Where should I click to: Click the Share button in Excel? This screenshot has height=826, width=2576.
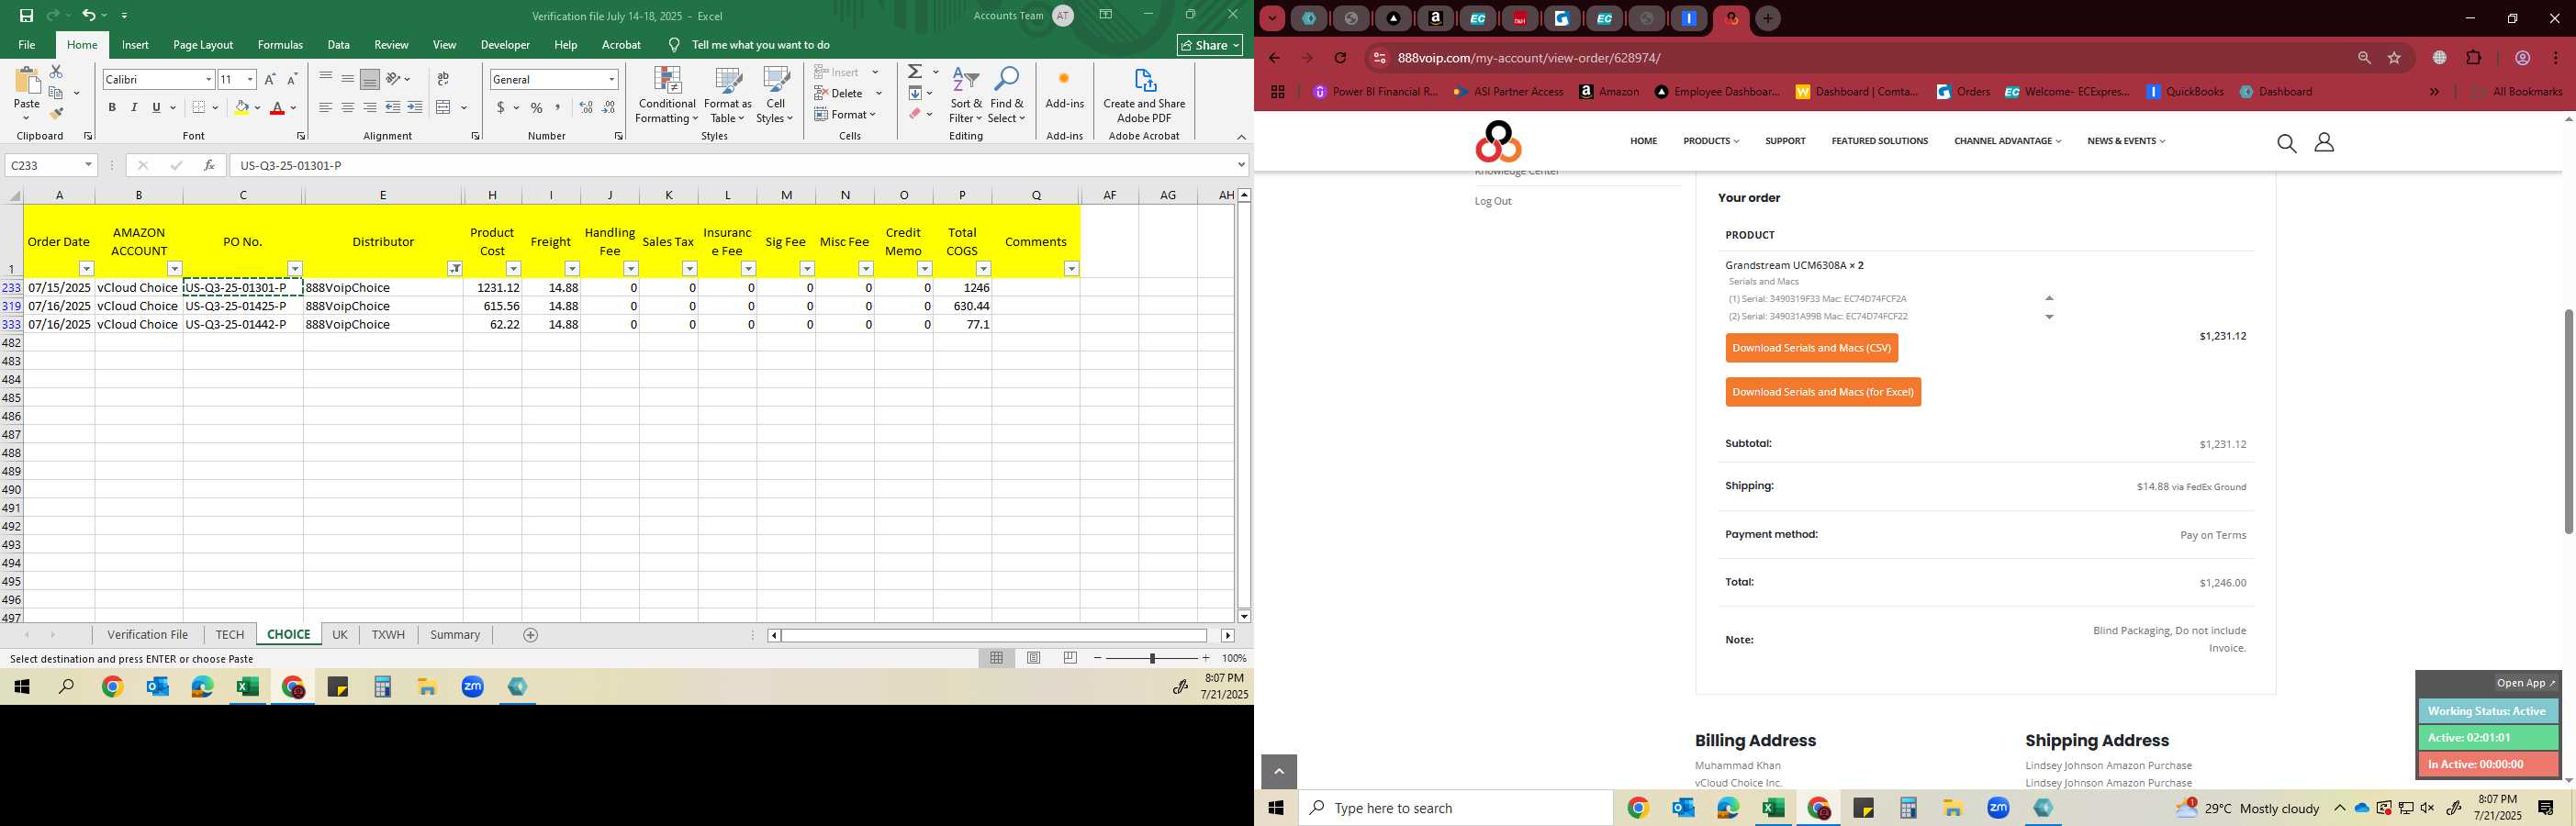(1210, 45)
